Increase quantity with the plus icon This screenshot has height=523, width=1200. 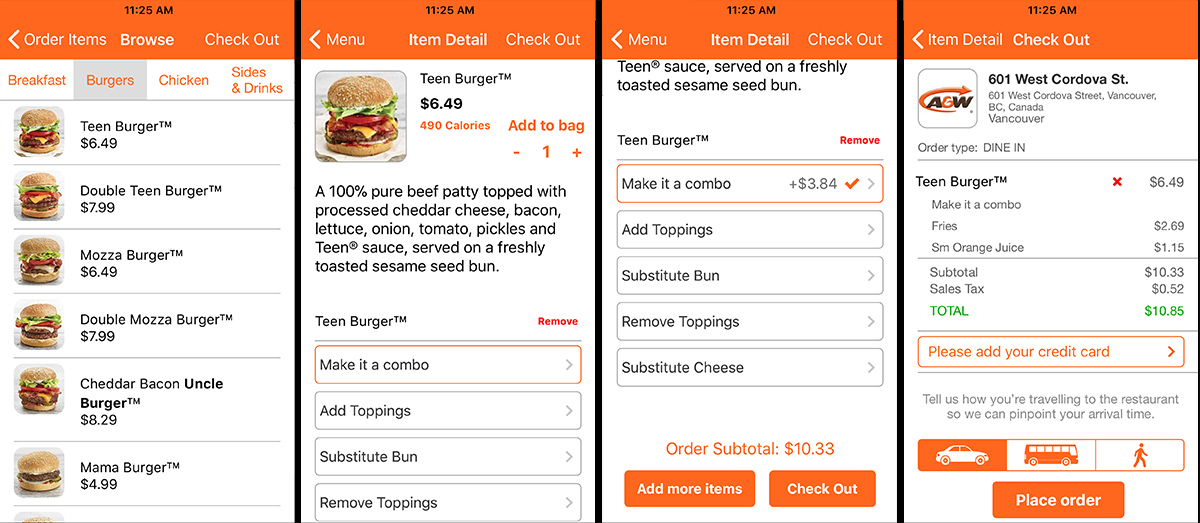[x=577, y=153]
